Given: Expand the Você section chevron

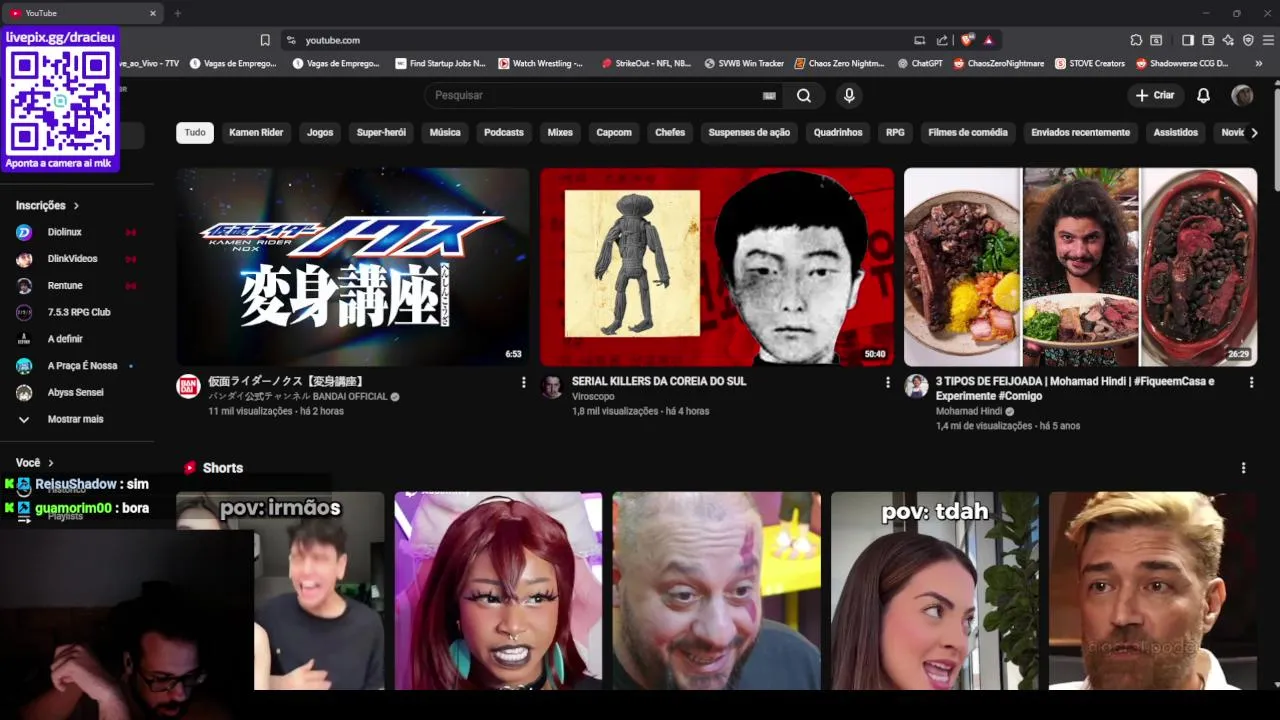Looking at the screenshot, I should click(x=51, y=463).
